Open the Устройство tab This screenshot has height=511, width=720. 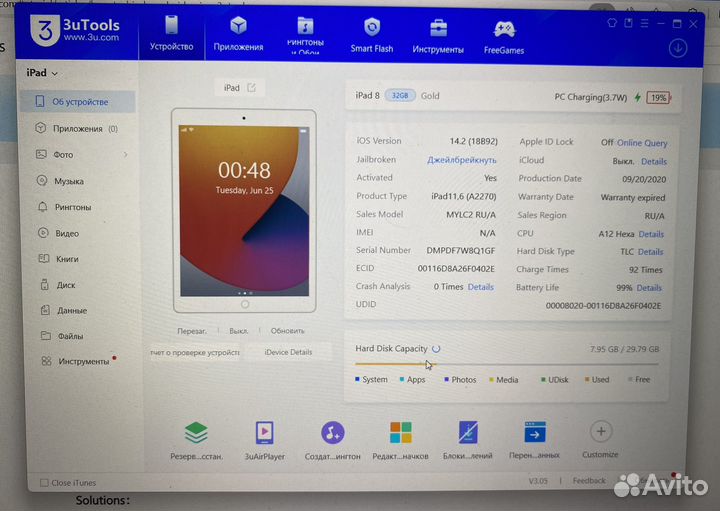[x=171, y=33]
